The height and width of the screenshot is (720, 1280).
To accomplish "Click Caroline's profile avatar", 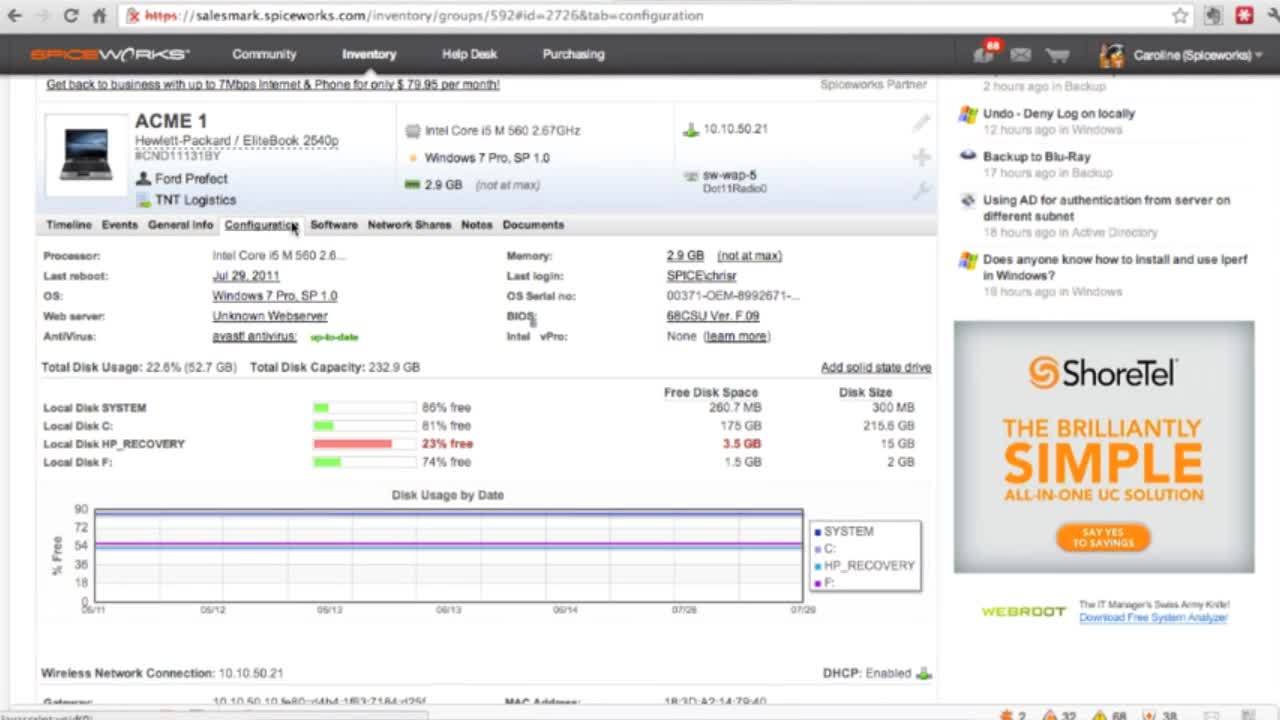I will point(1111,55).
